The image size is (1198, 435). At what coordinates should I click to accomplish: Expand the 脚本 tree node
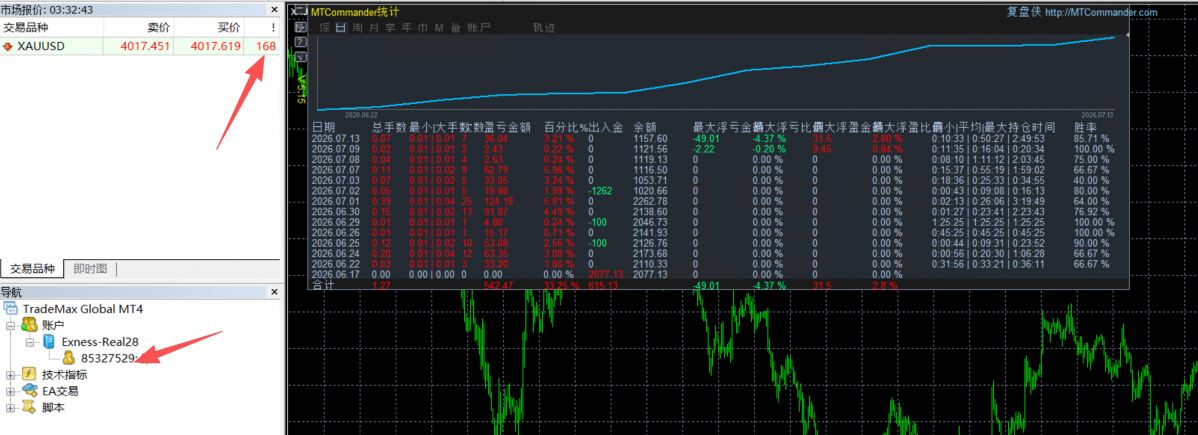click(x=11, y=407)
